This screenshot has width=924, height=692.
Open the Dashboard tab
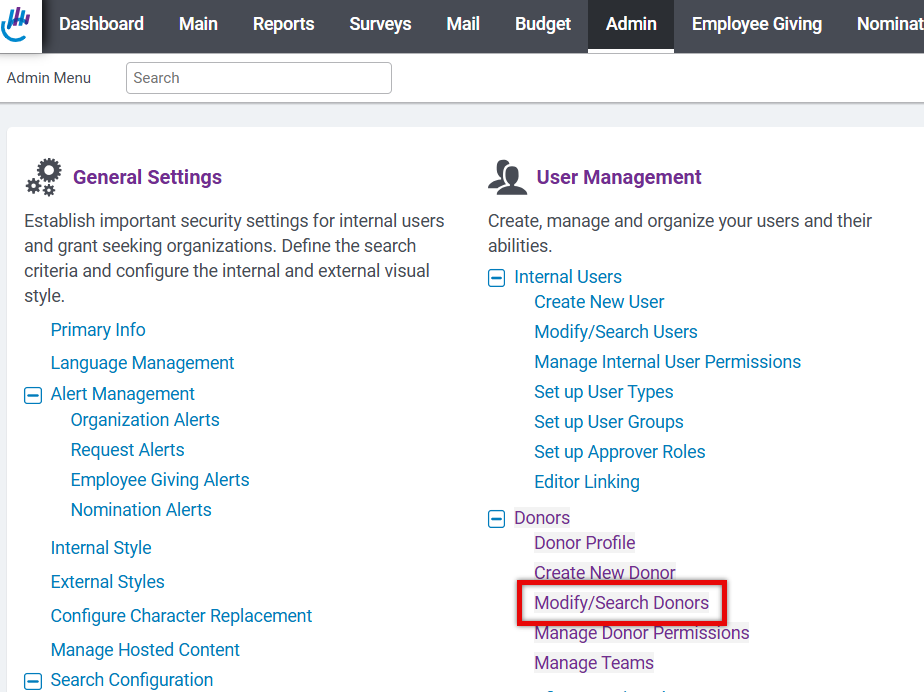coord(101,24)
